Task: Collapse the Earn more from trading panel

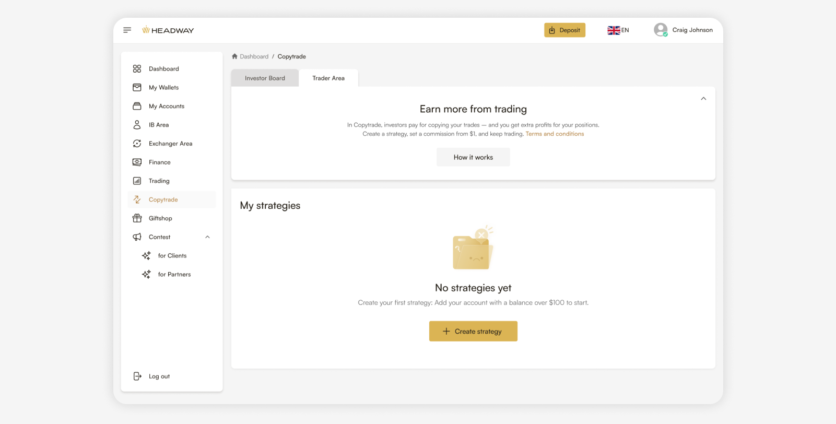Action: coord(703,99)
